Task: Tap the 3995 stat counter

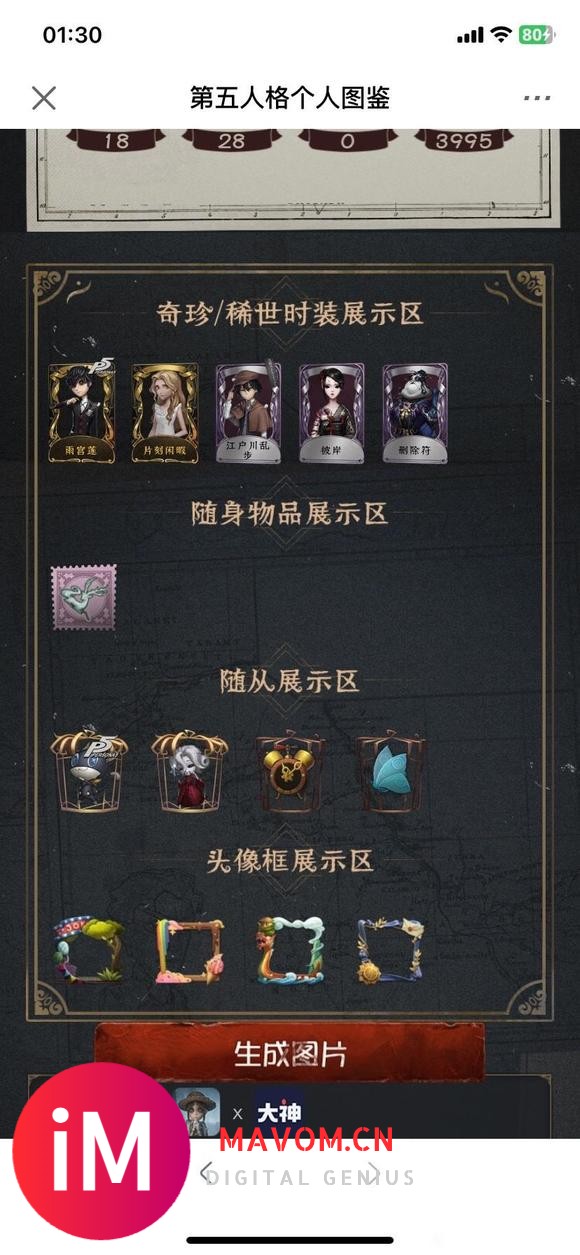Action: (462, 141)
